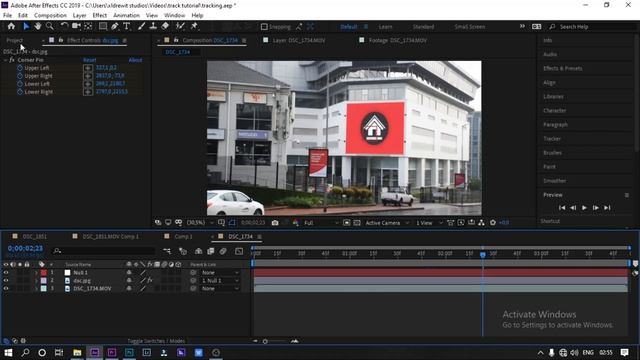Toggle Corner Pin fx effect switch

(x=12, y=60)
